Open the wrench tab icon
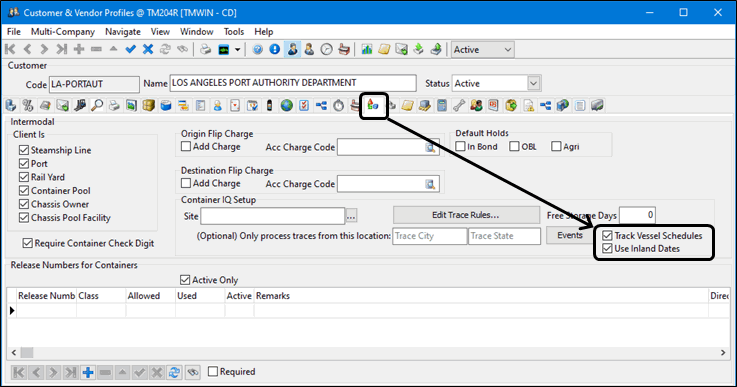Screen dimensions: 737x387 (459, 105)
